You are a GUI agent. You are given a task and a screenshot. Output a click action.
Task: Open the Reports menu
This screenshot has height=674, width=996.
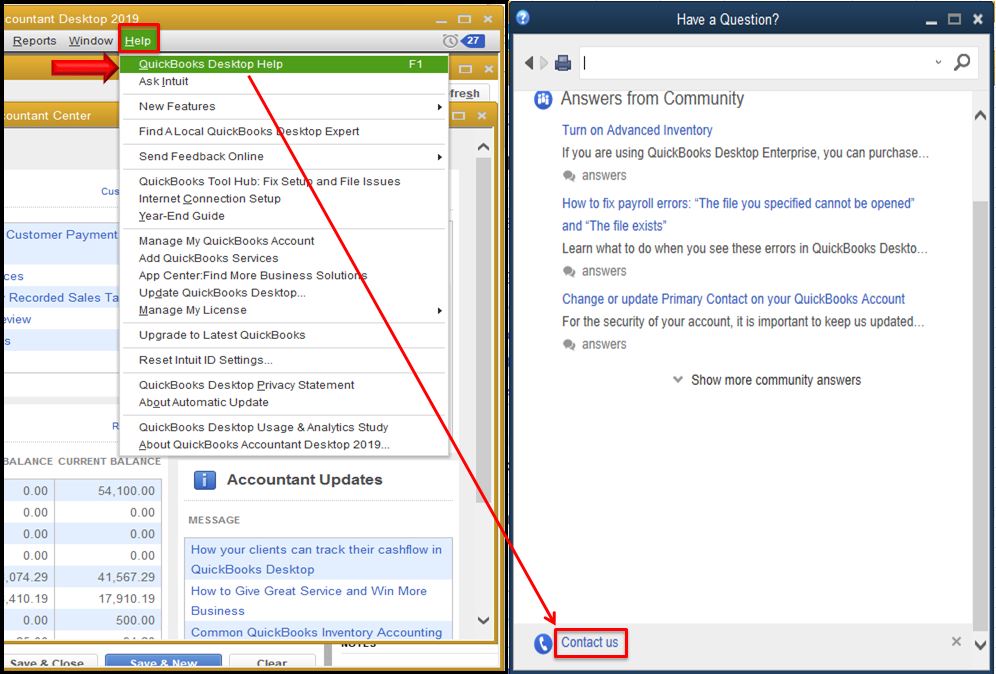click(34, 41)
